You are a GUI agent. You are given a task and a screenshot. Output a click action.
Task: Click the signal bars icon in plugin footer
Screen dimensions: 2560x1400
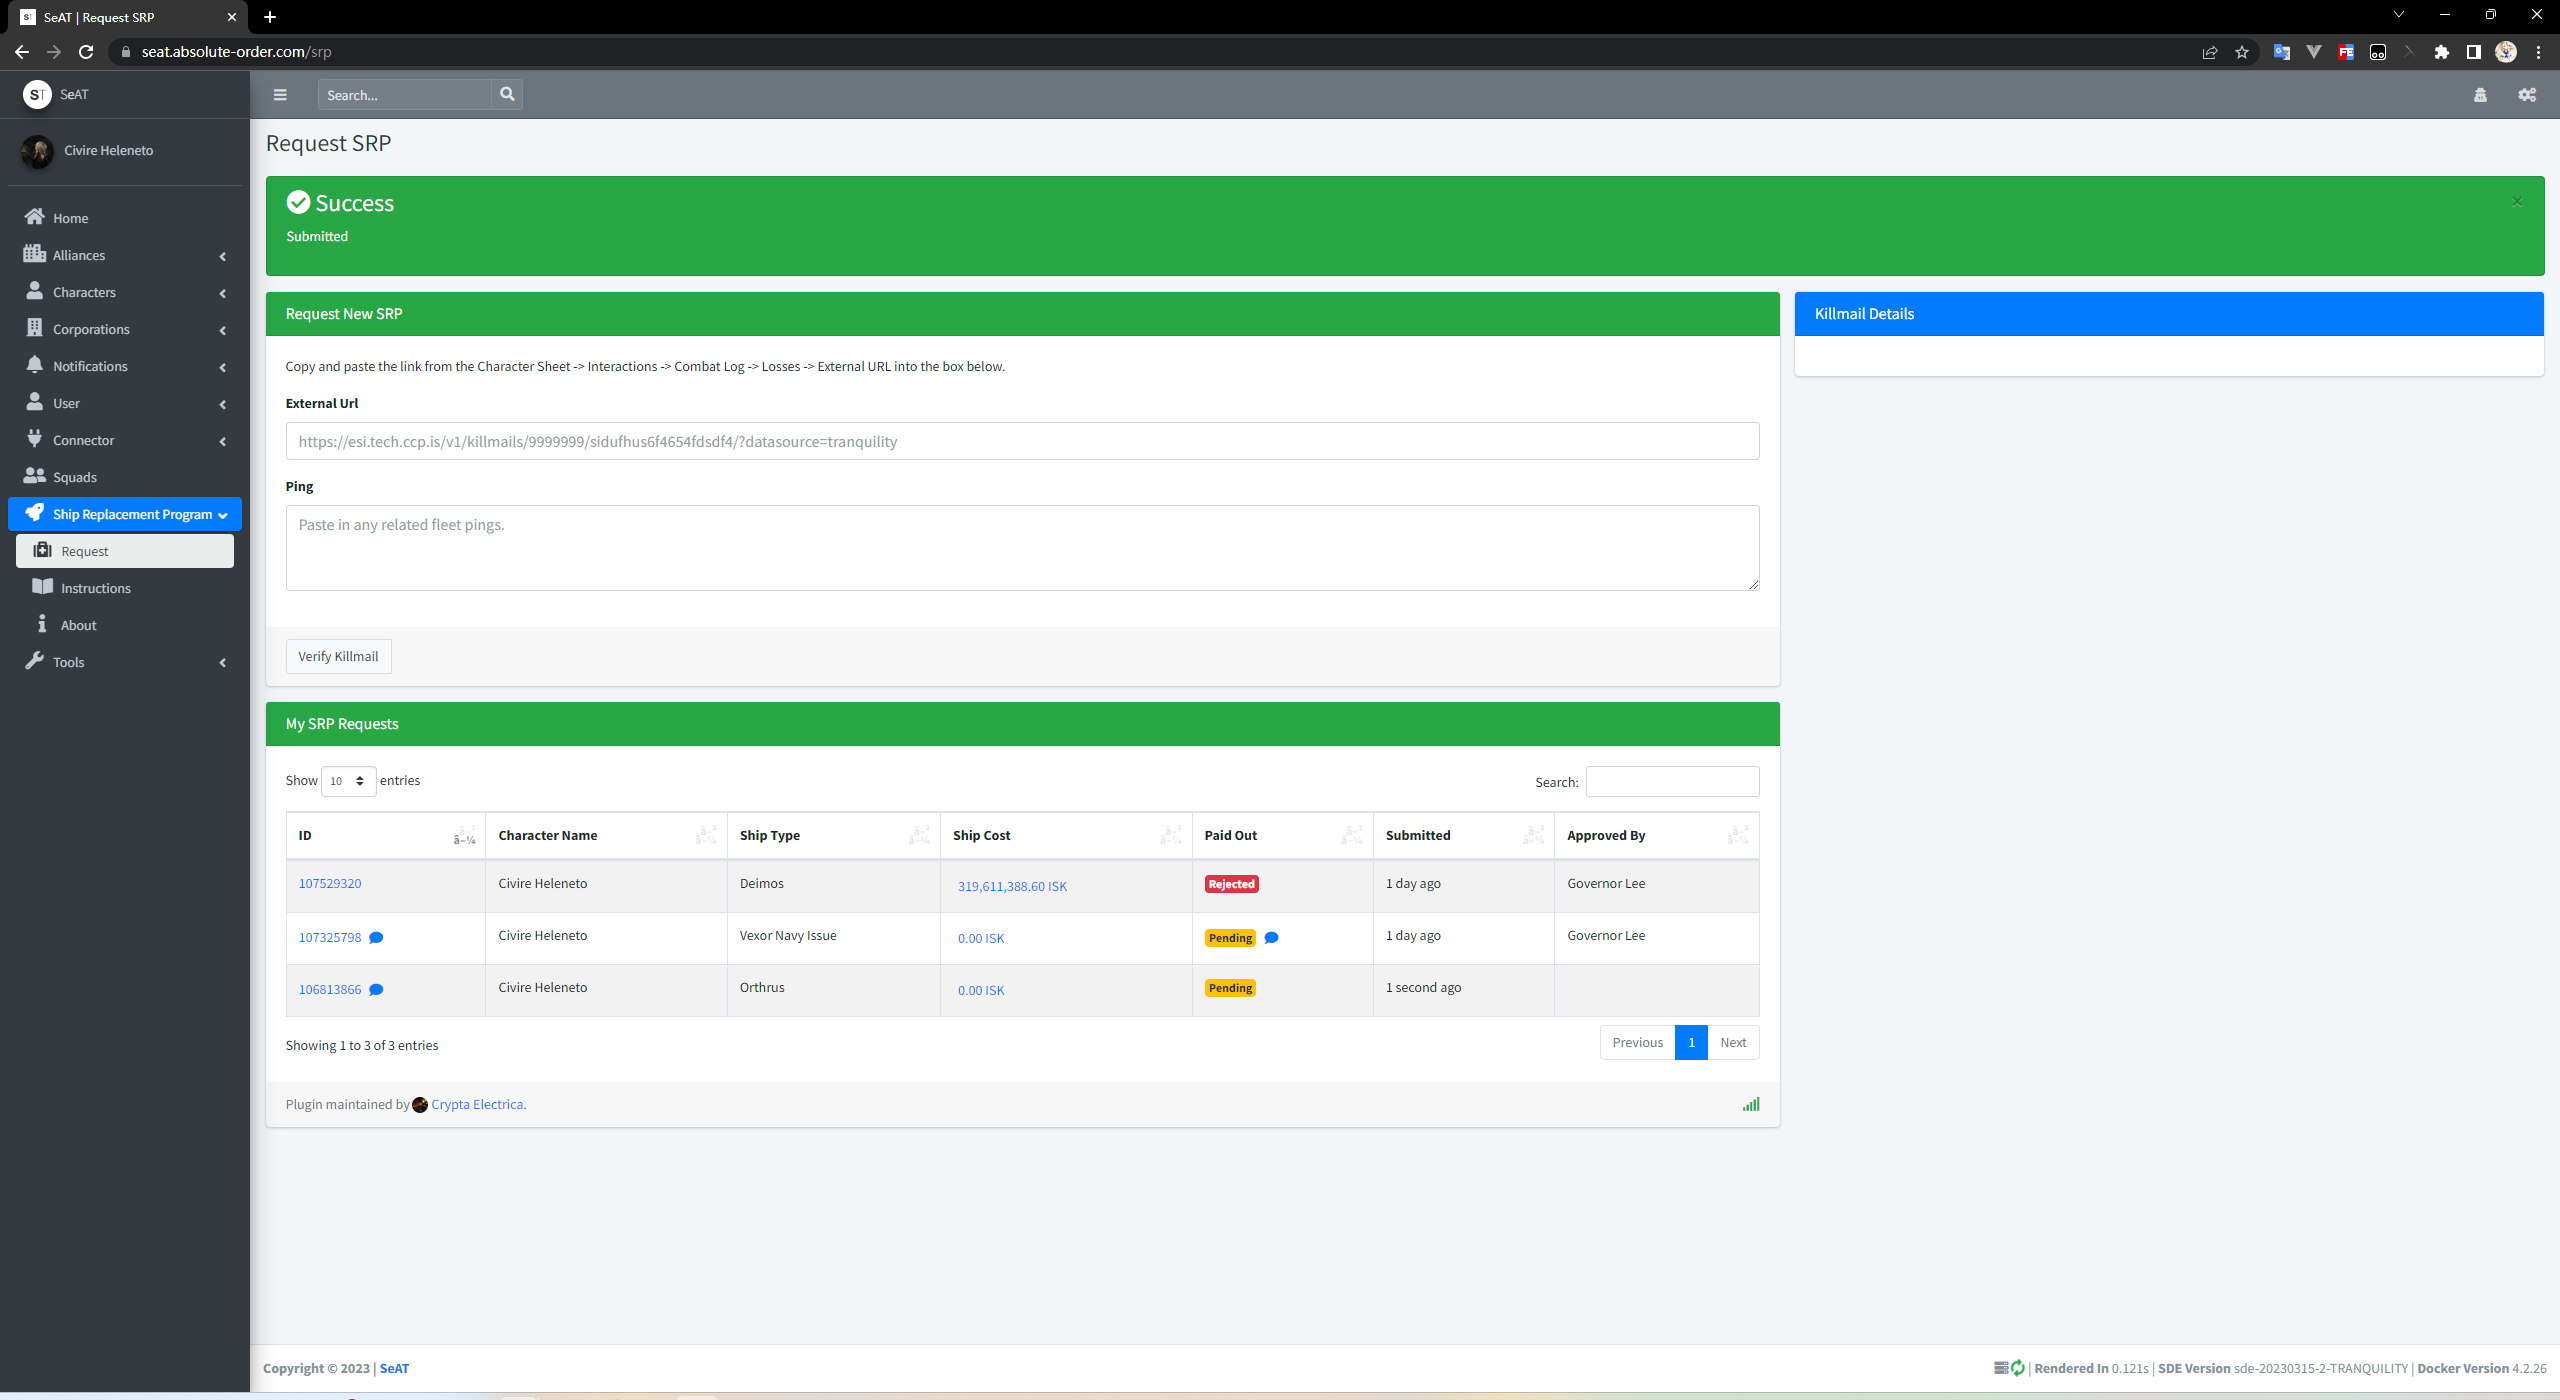1750,1104
